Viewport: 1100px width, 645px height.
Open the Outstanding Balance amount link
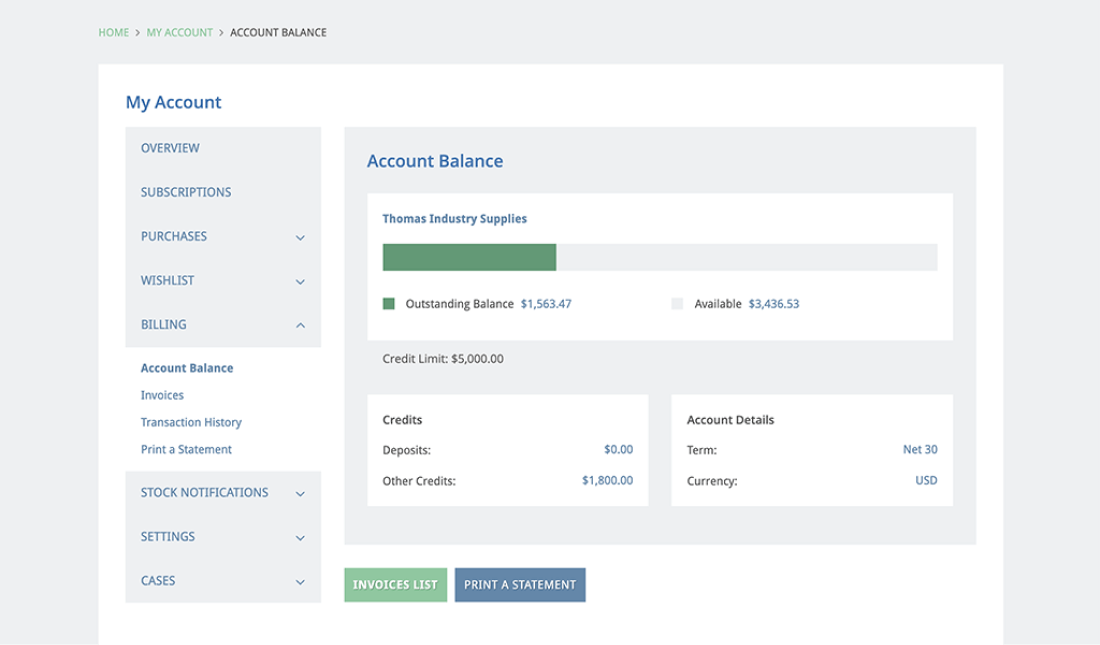[x=545, y=303]
